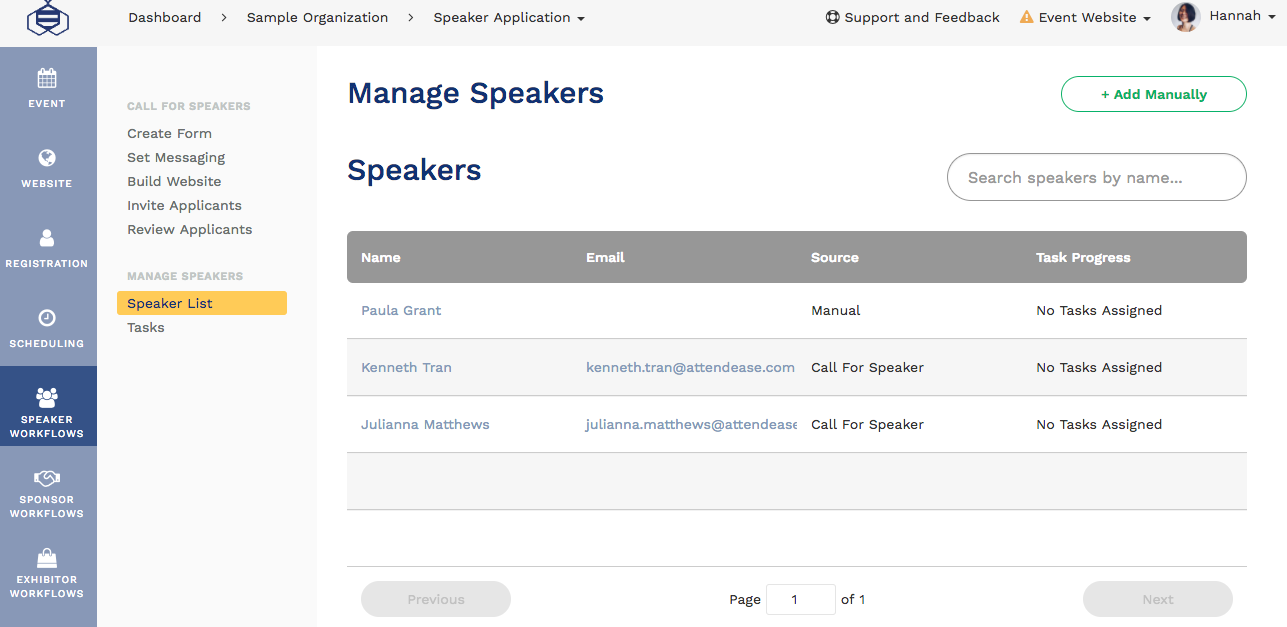Click Invite Applicants under Call For Speakers
1287x627 pixels.
tap(184, 205)
